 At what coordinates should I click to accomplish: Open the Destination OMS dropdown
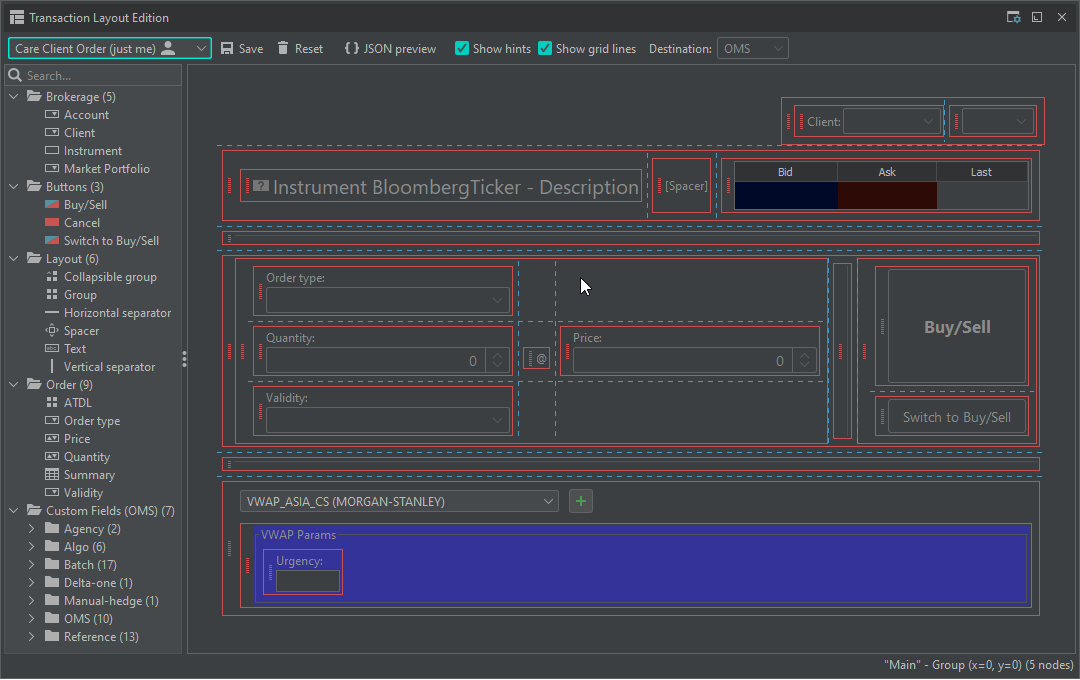752,47
